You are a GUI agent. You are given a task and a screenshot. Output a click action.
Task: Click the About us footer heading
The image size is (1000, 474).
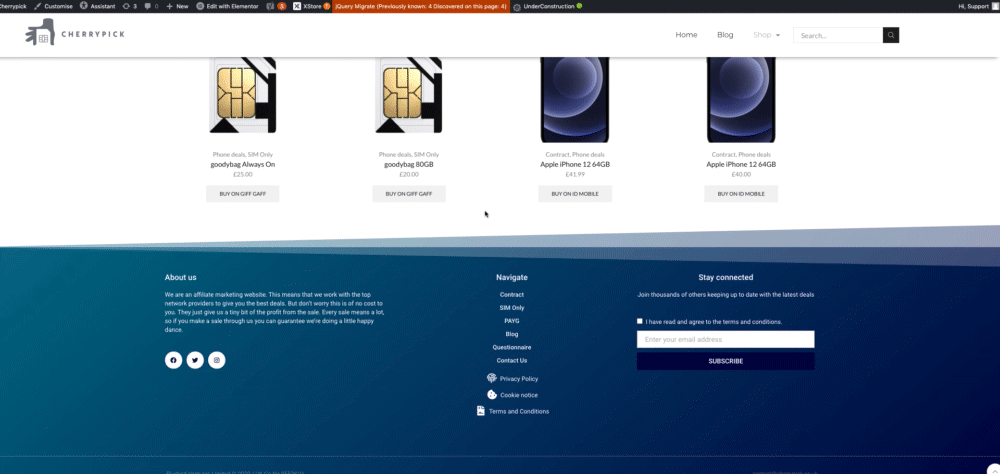pos(180,278)
